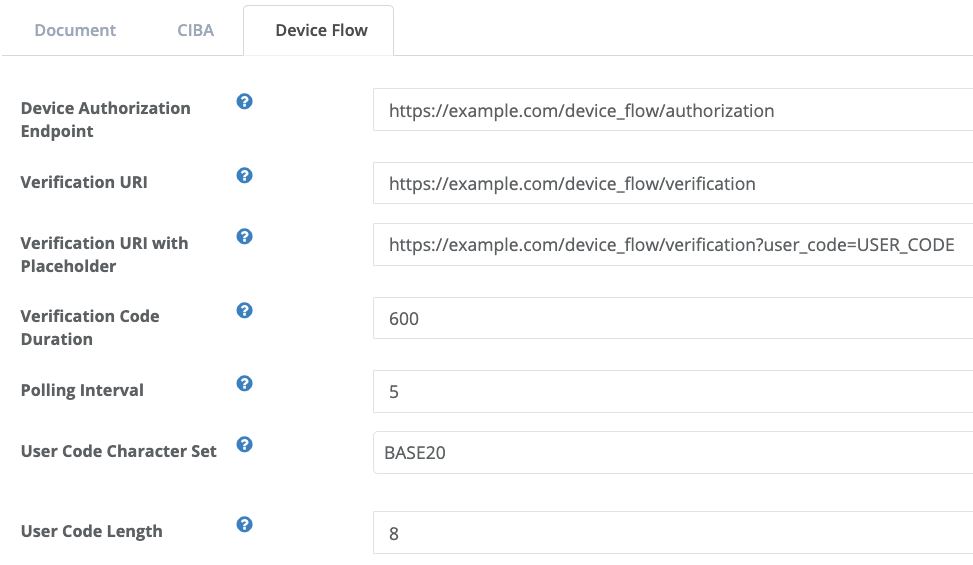Click the User Code Length label
The width and height of the screenshot is (973, 565).
92,532
